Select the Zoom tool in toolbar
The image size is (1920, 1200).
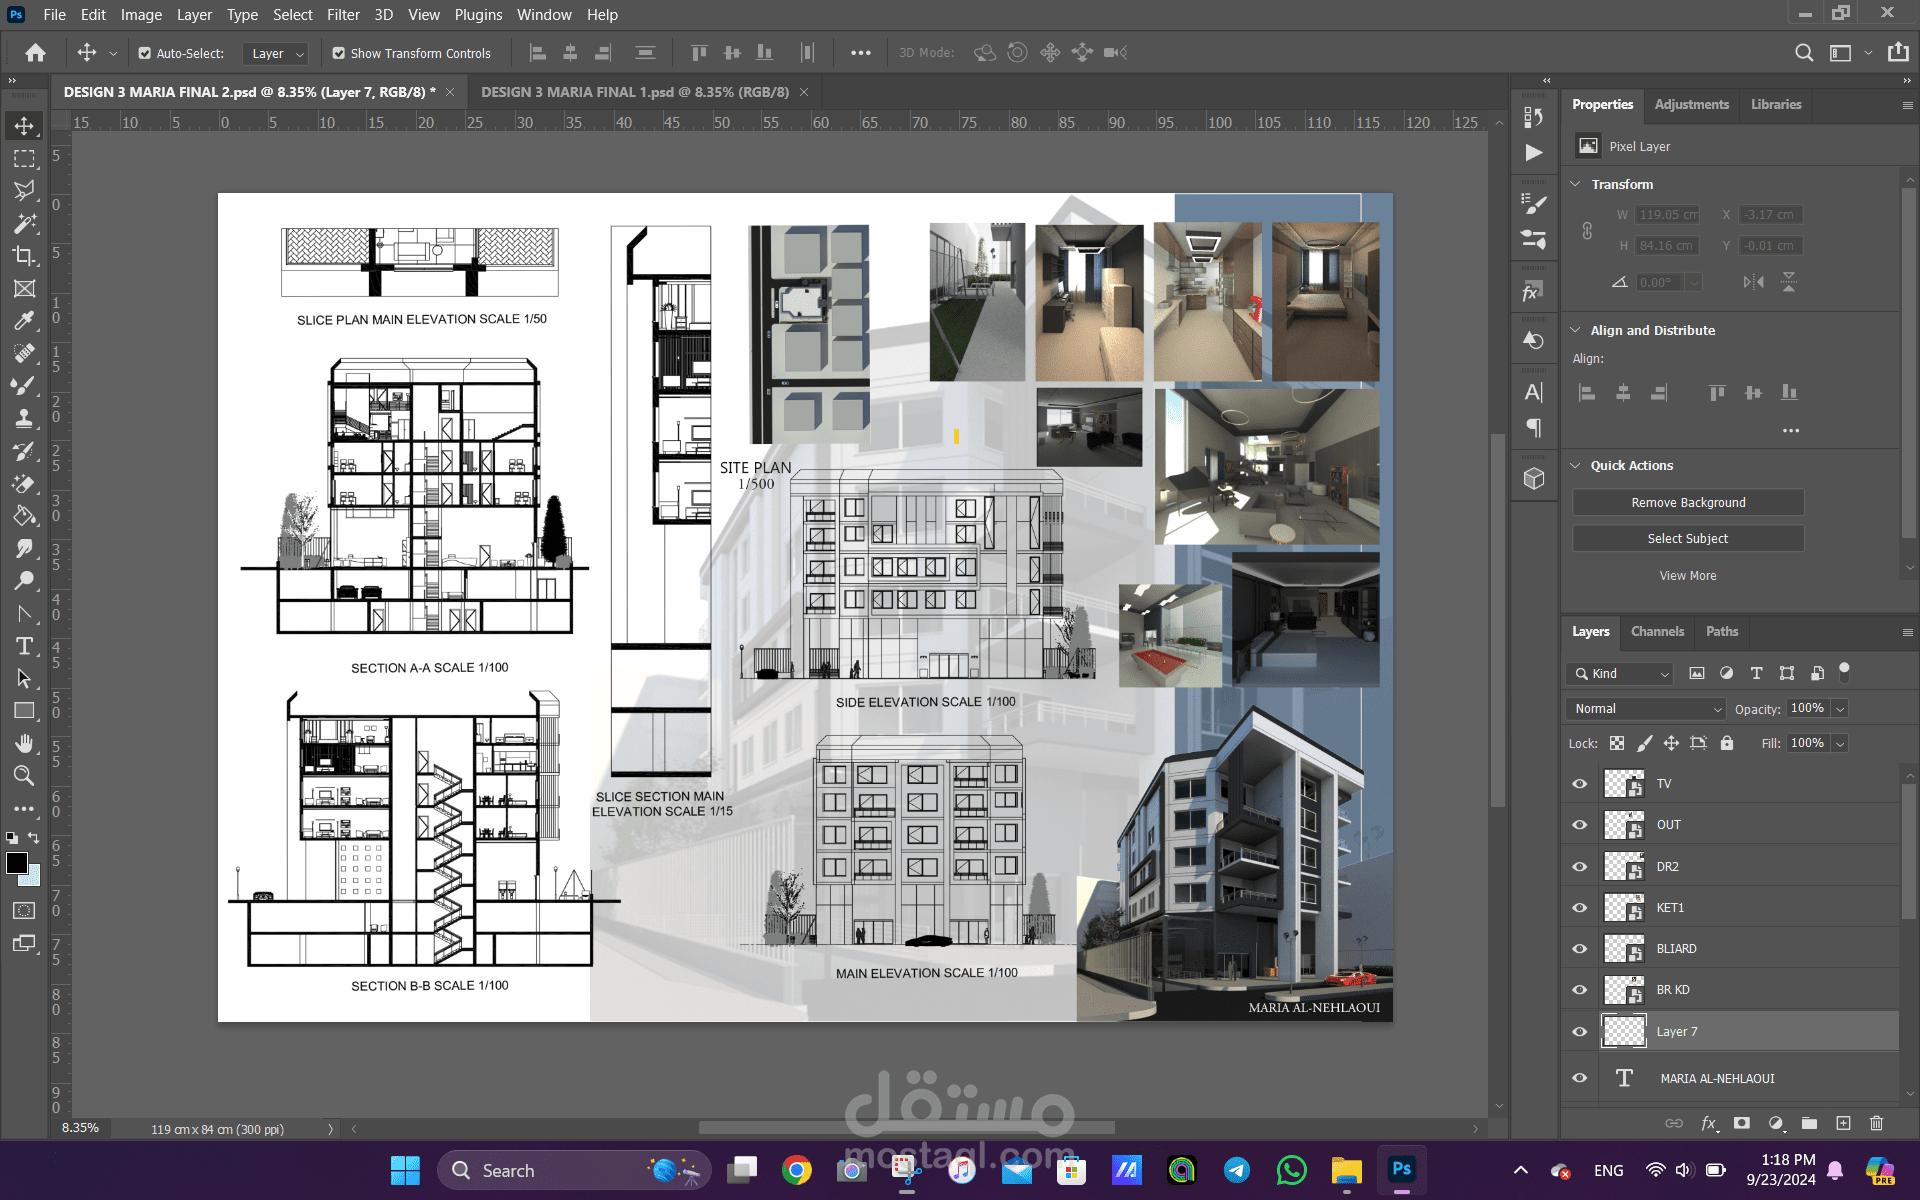click(x=24, y=776)
